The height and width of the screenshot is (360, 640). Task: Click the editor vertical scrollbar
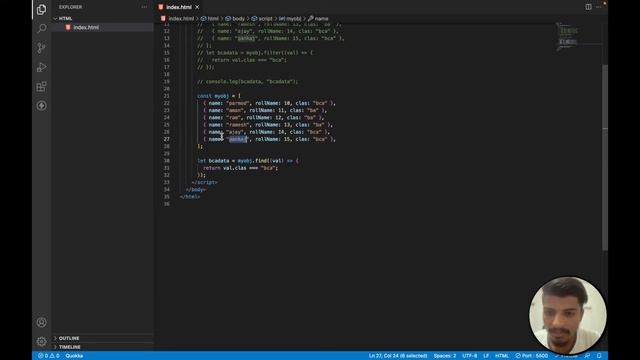click(605, 157)
